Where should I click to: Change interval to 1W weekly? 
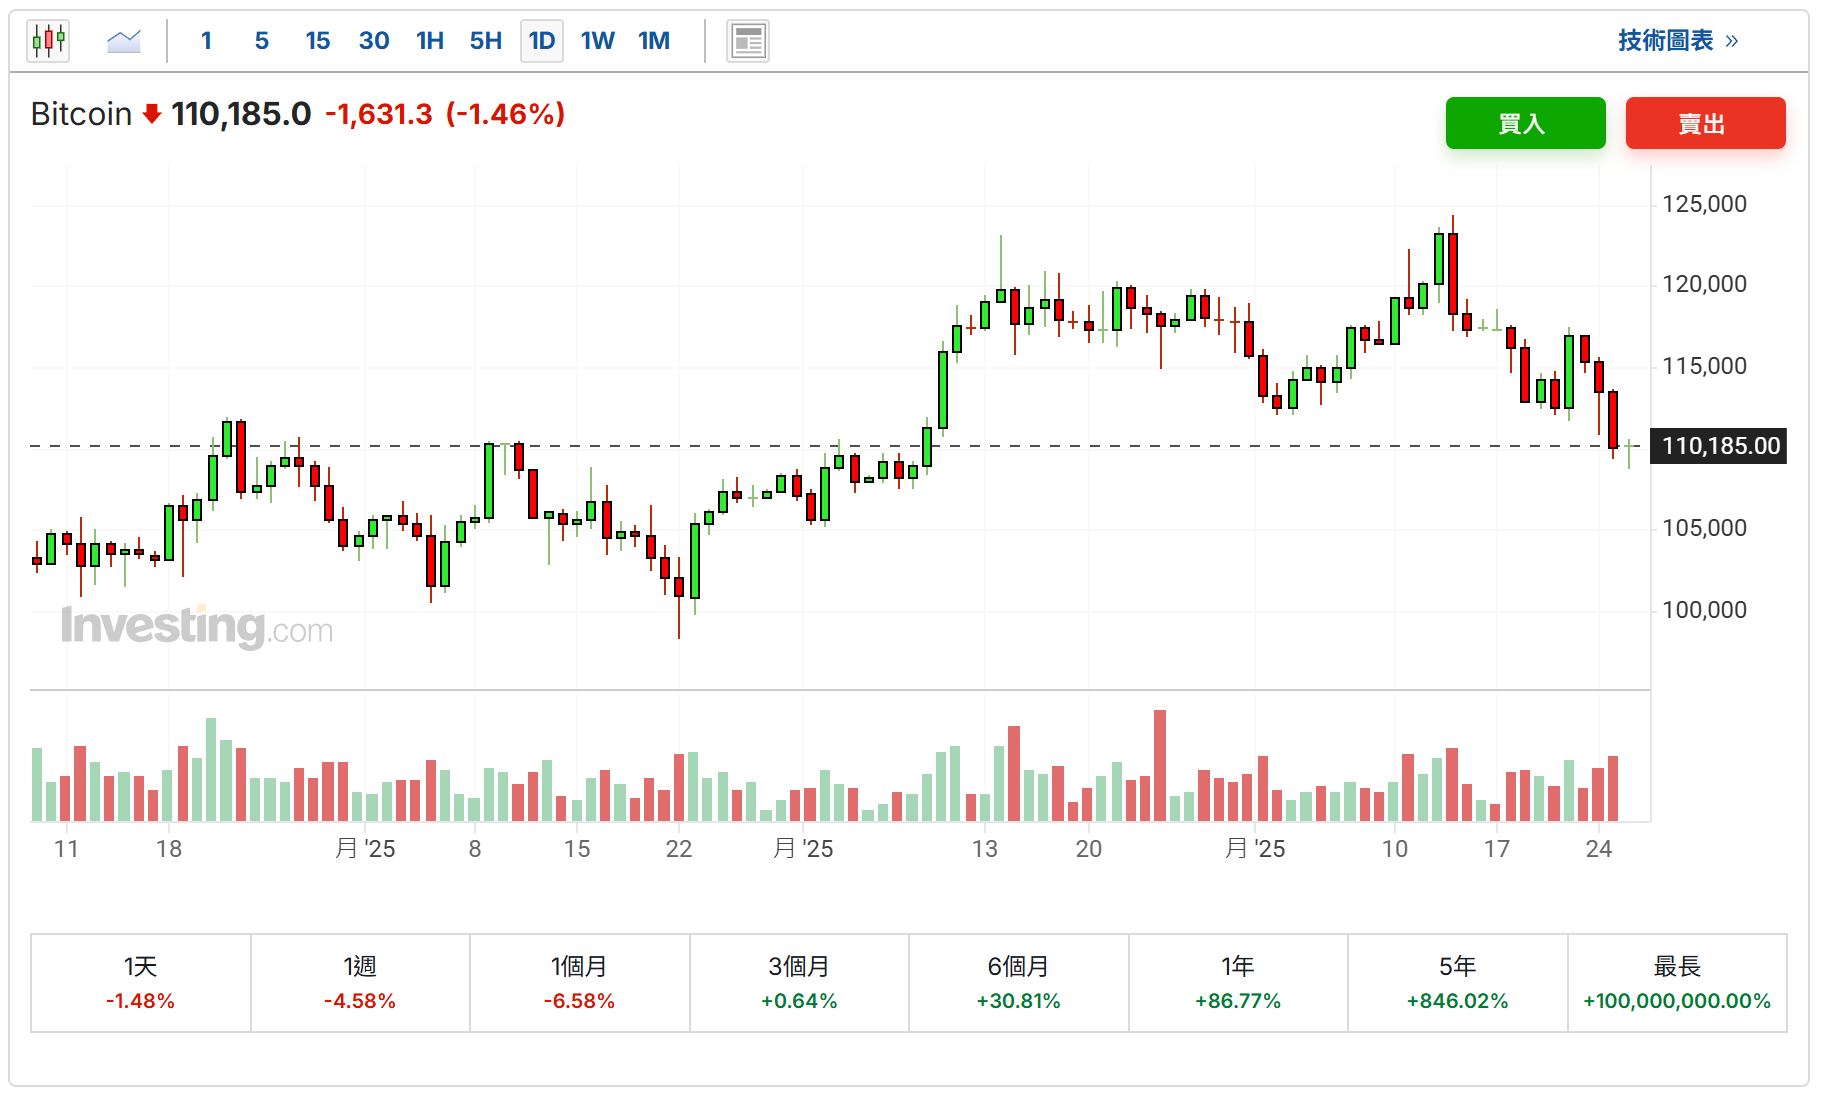pos(598,41)
